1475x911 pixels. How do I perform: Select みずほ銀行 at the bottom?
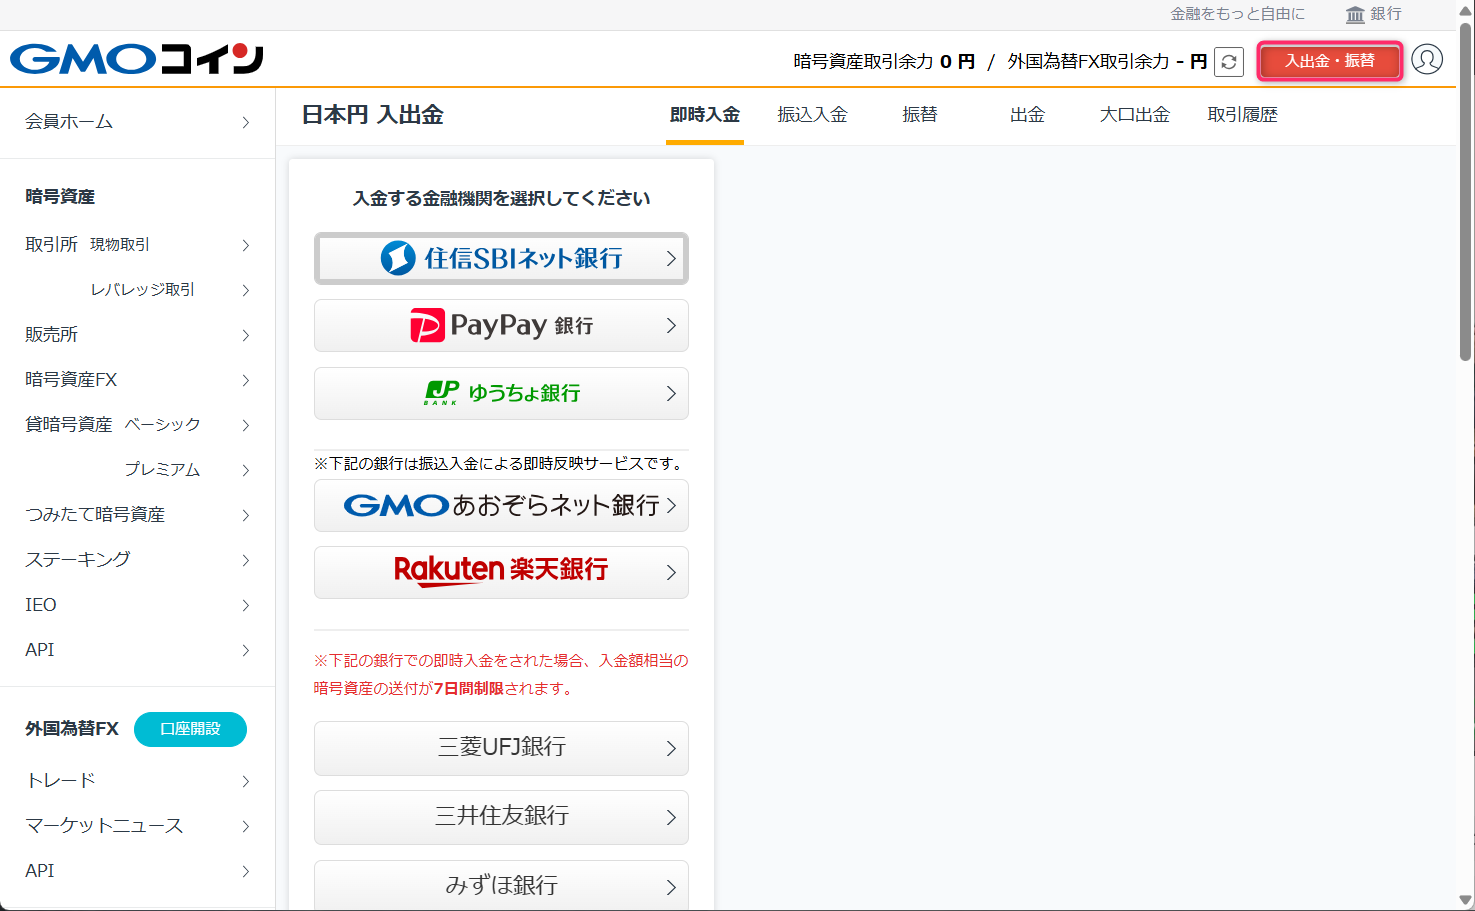click(500, 884)
